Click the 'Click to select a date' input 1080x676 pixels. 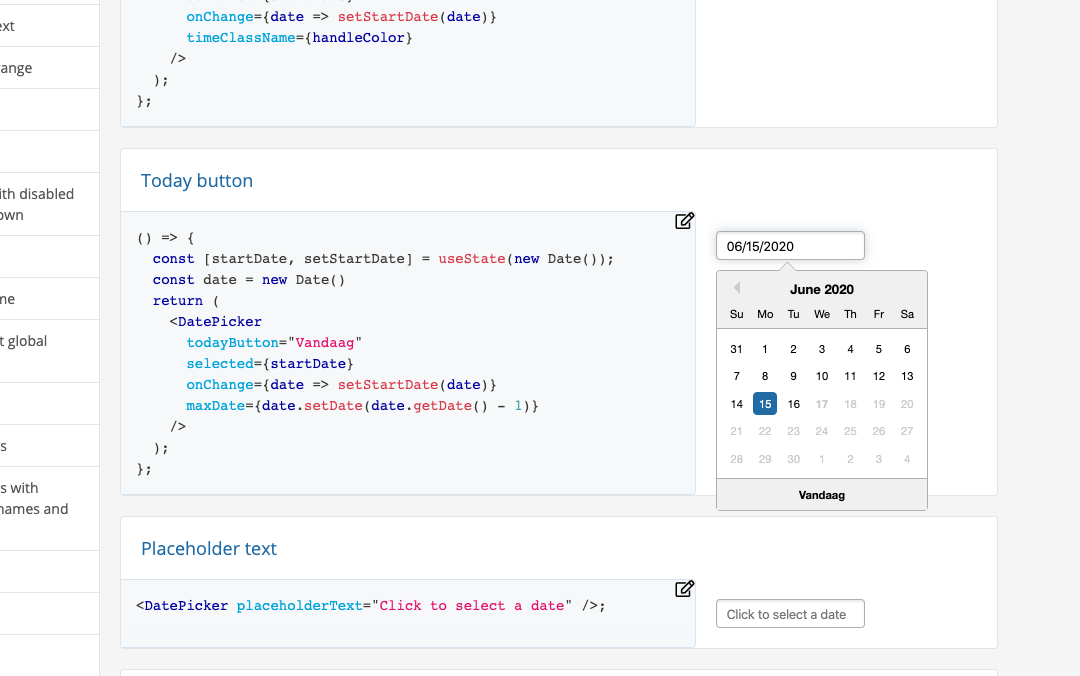(790, 614)
